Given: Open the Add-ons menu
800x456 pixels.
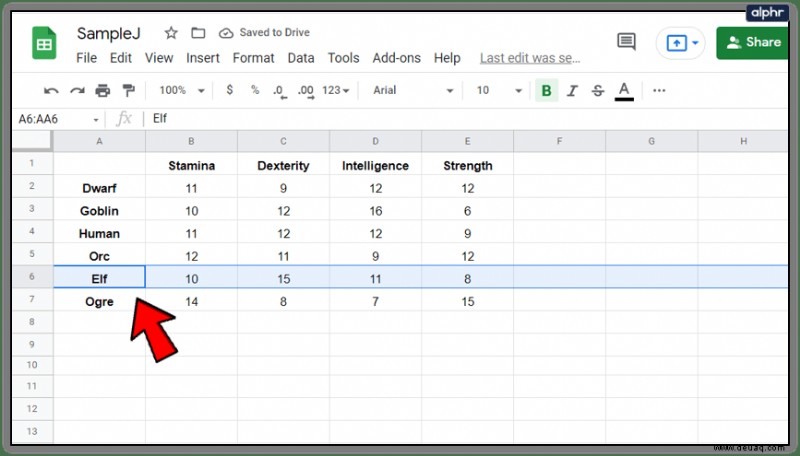Looking at the screenshot, I should tap(396, 58).
